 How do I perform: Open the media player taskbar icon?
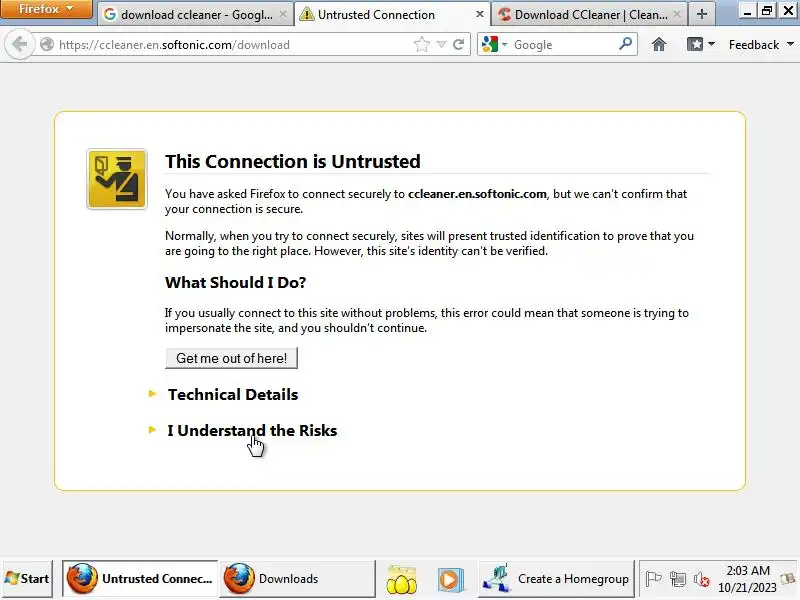(450, 579)
